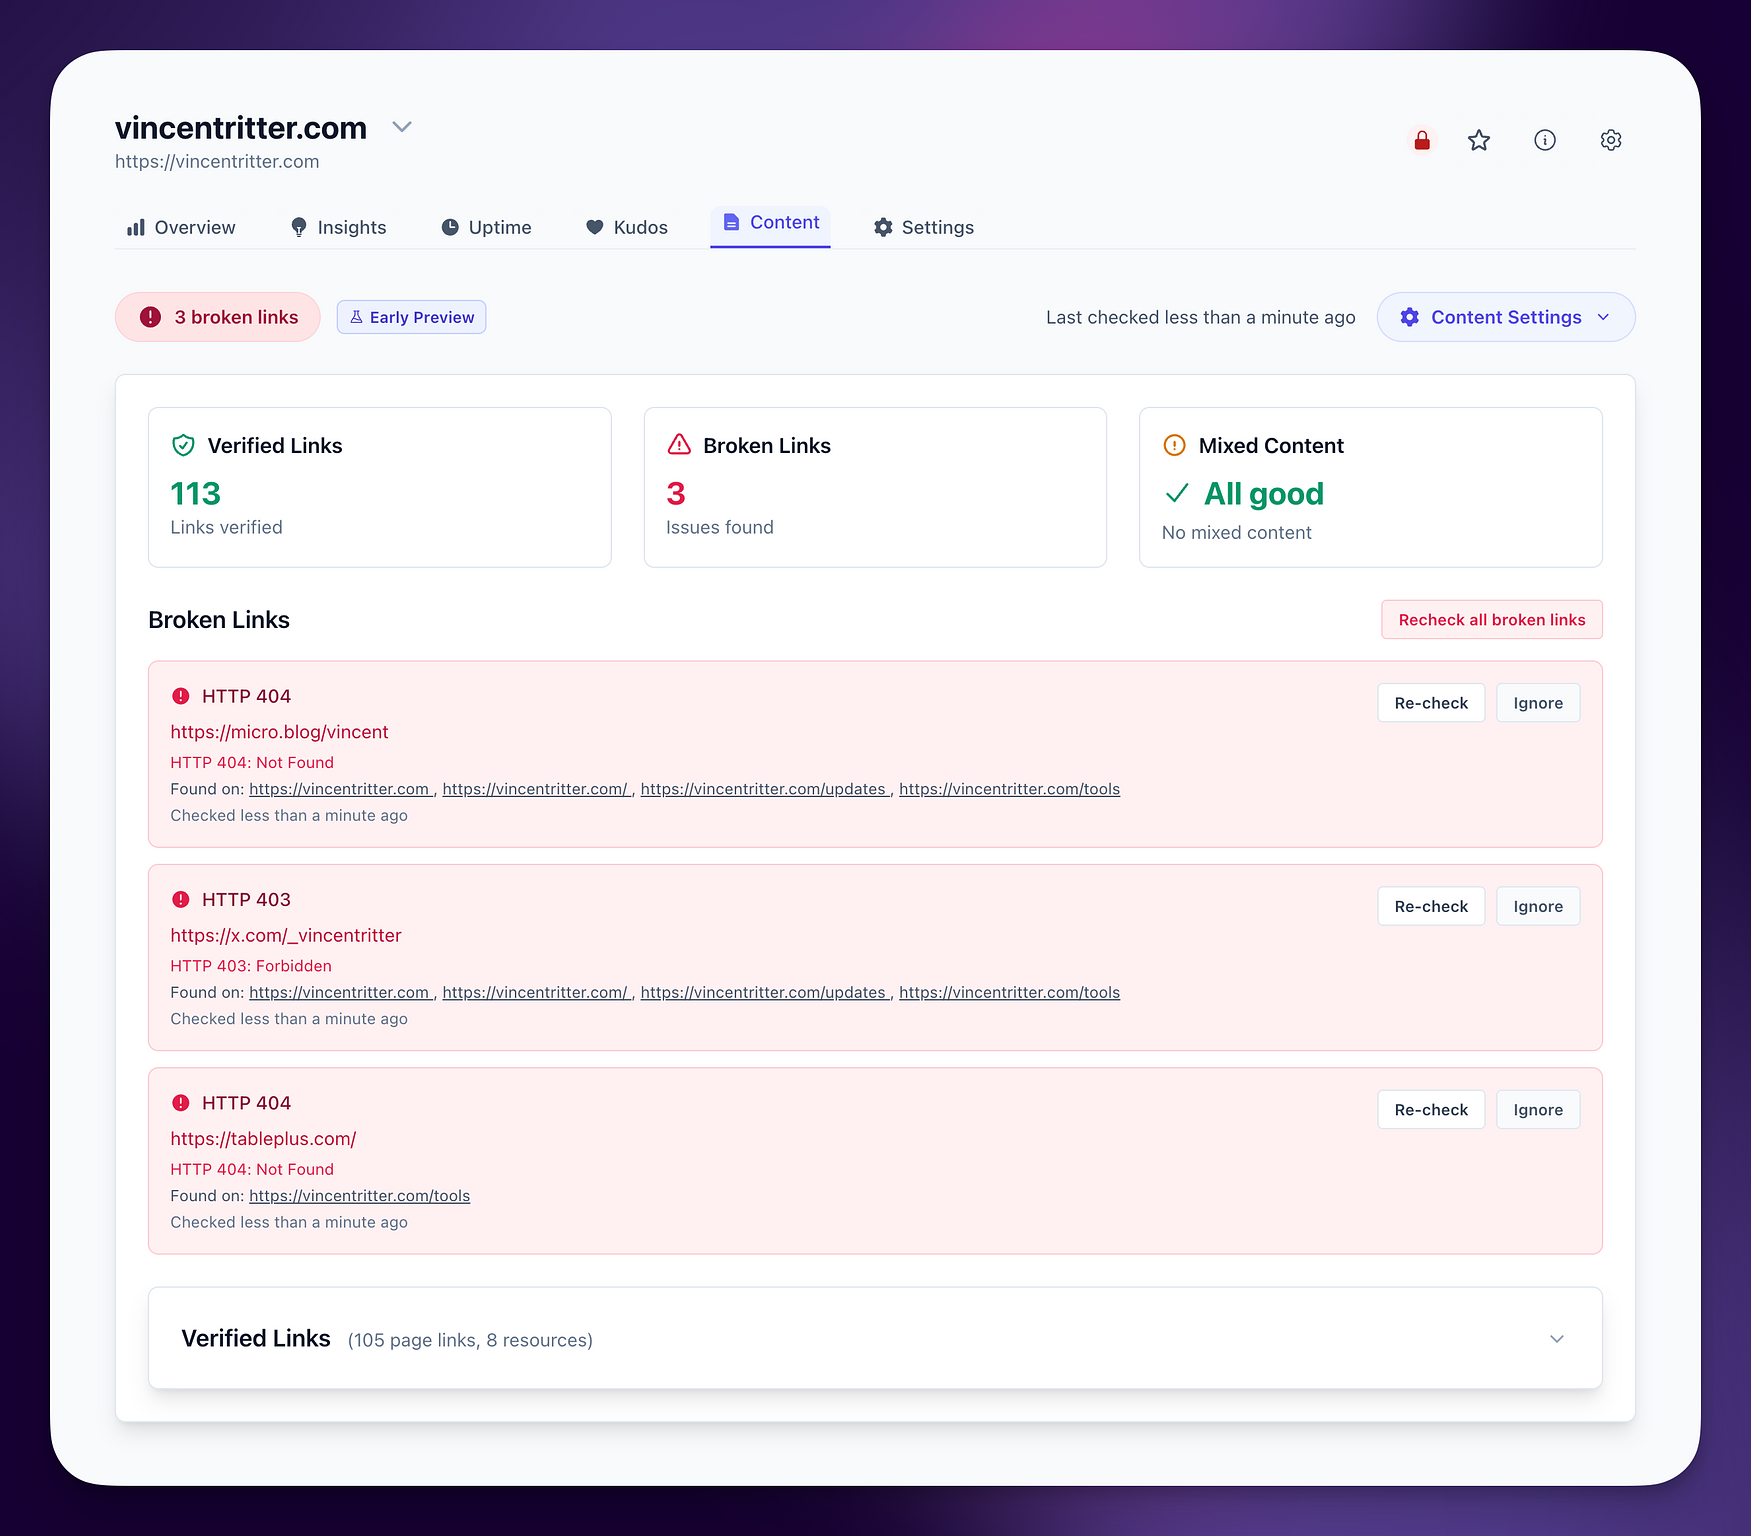Expand the Verified Links section
Screen dimensions: 1751x1536
pos(1556,1338)
